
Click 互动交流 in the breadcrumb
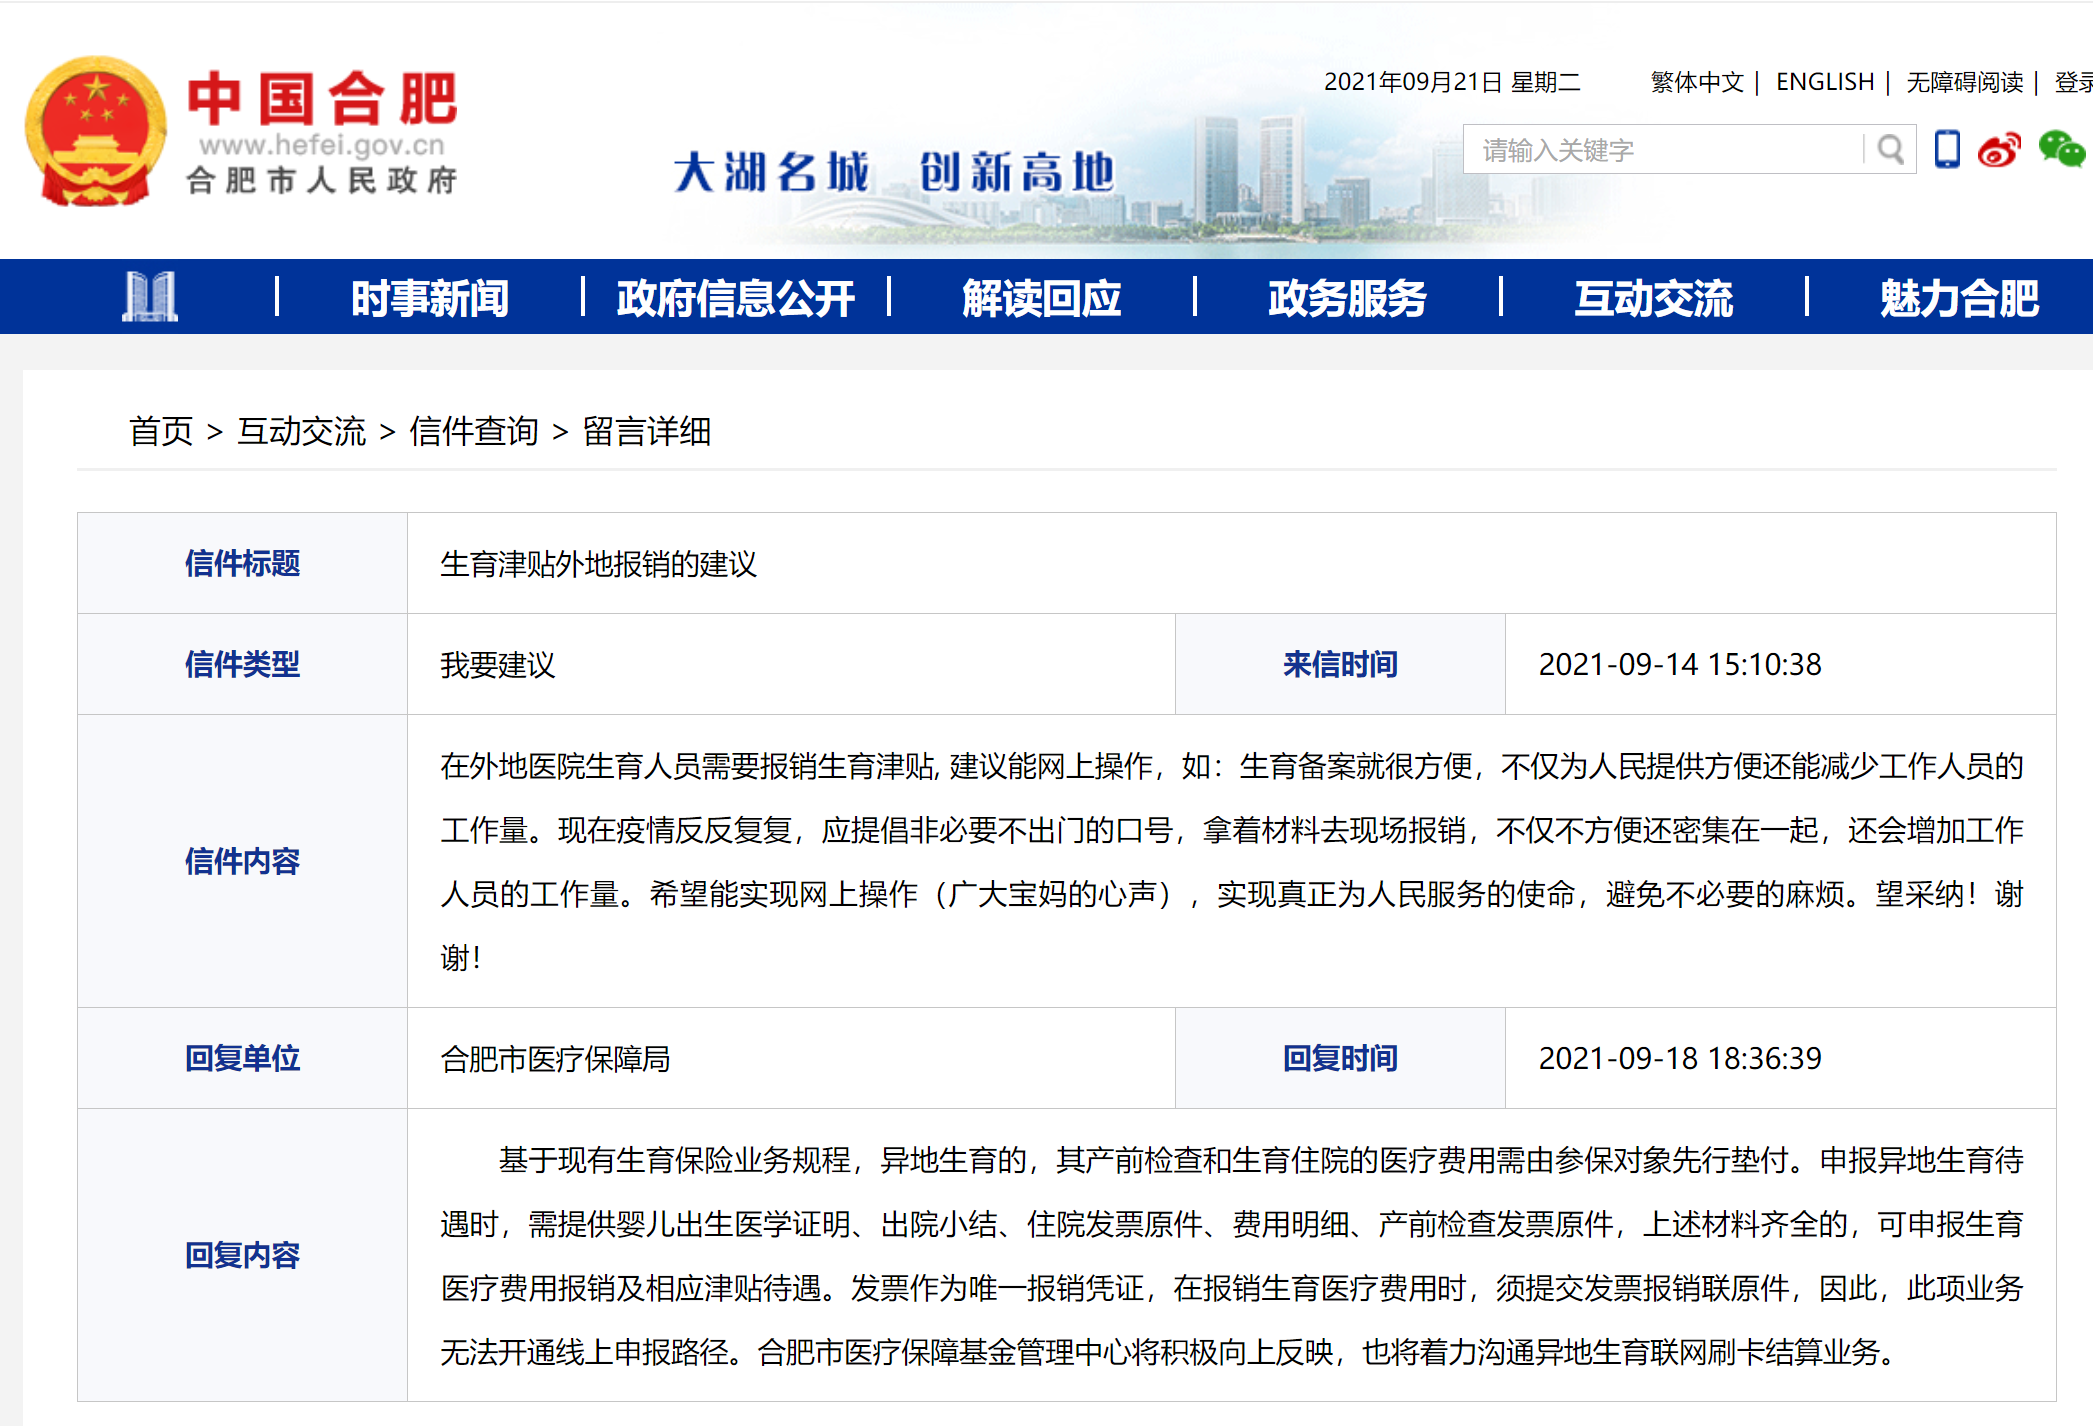(x=302, y=431)
